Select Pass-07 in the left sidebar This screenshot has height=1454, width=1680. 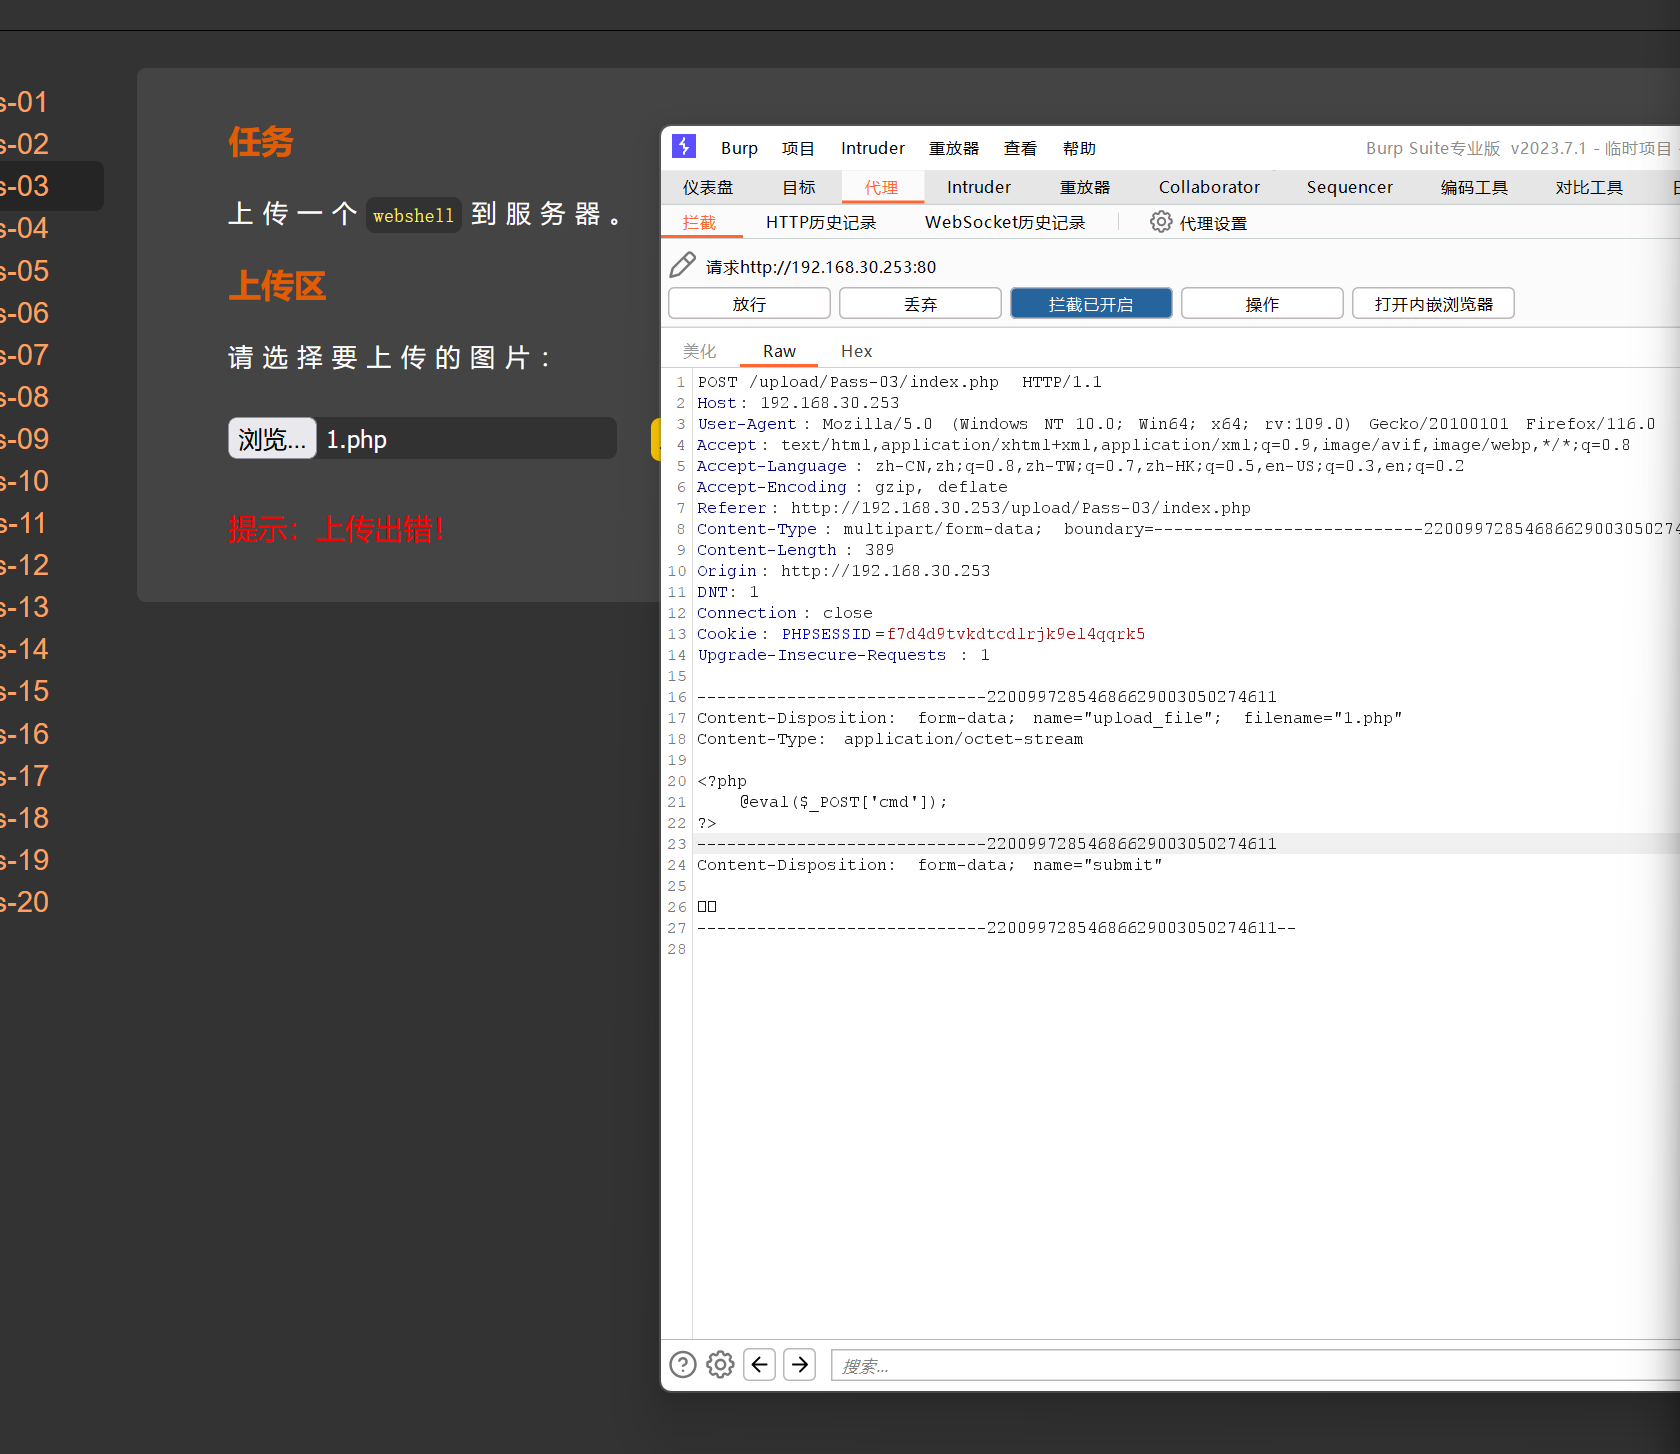click(24, 355)
